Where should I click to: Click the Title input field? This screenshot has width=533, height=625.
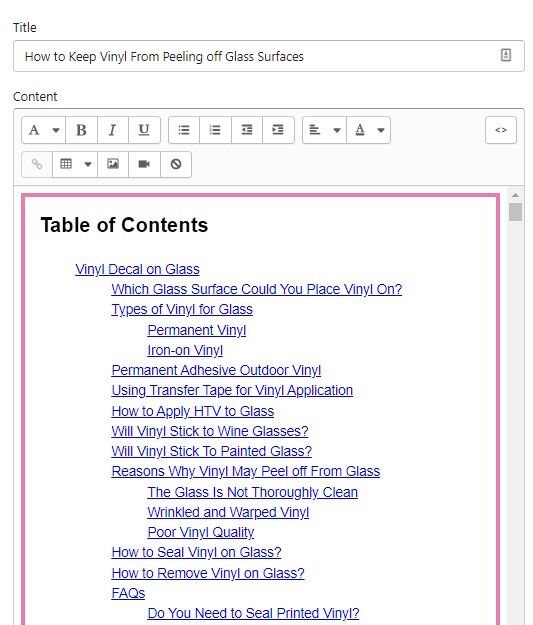point(269,56)
